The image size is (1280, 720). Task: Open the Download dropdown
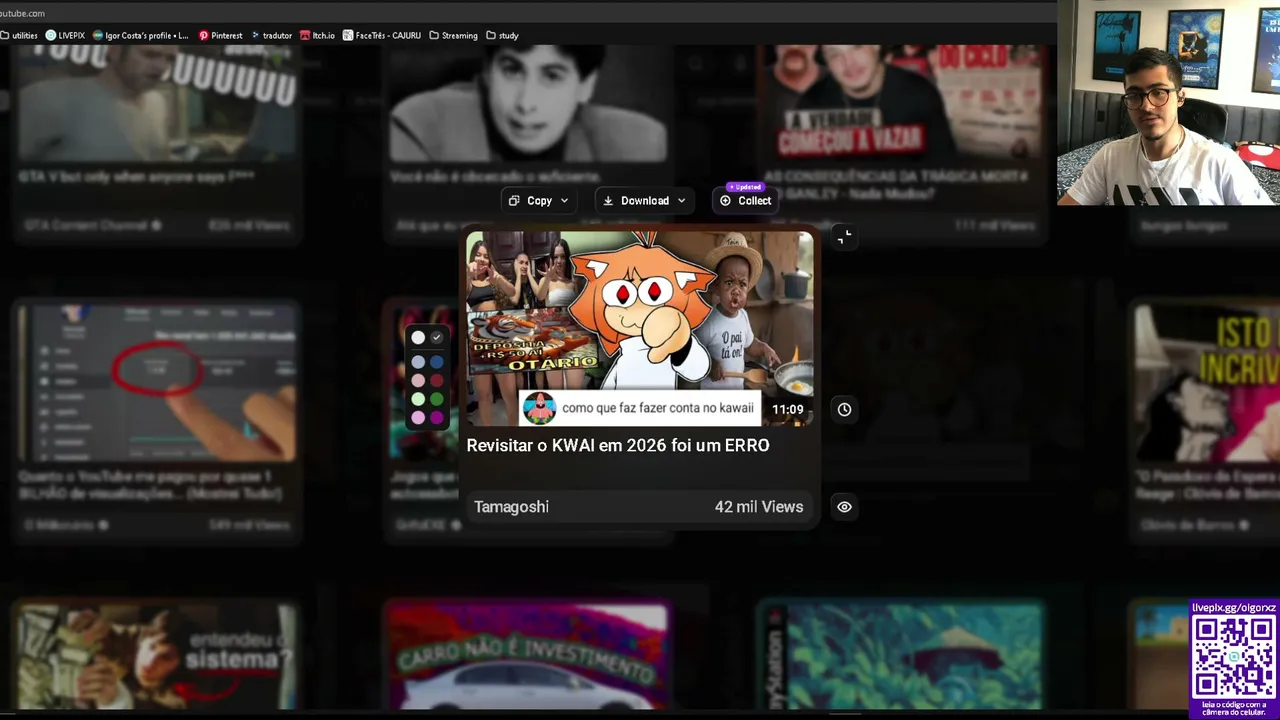[644, 201]
